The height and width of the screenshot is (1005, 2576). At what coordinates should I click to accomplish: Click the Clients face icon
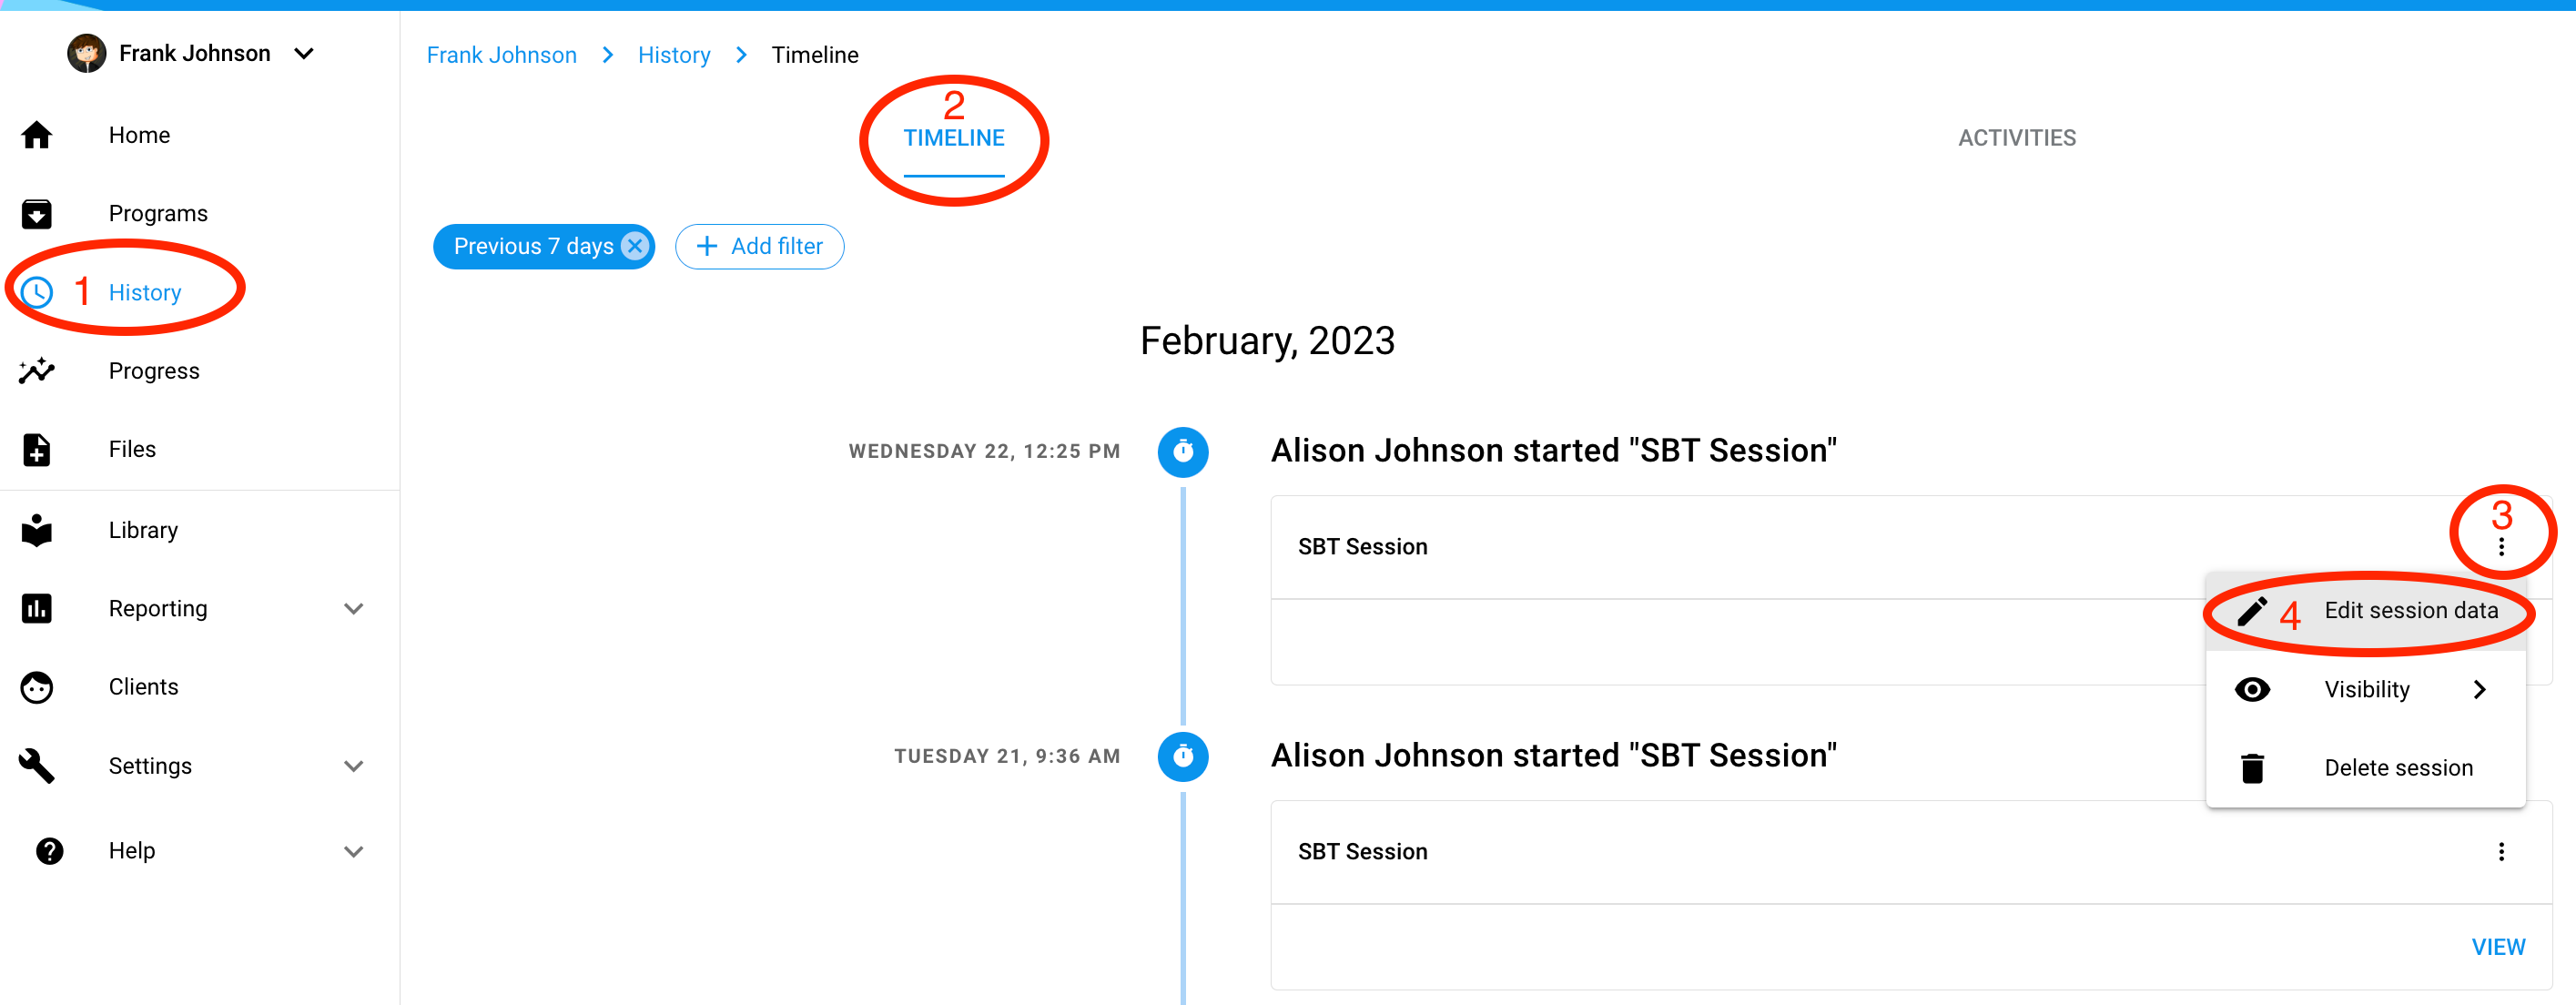pos(37,687)
